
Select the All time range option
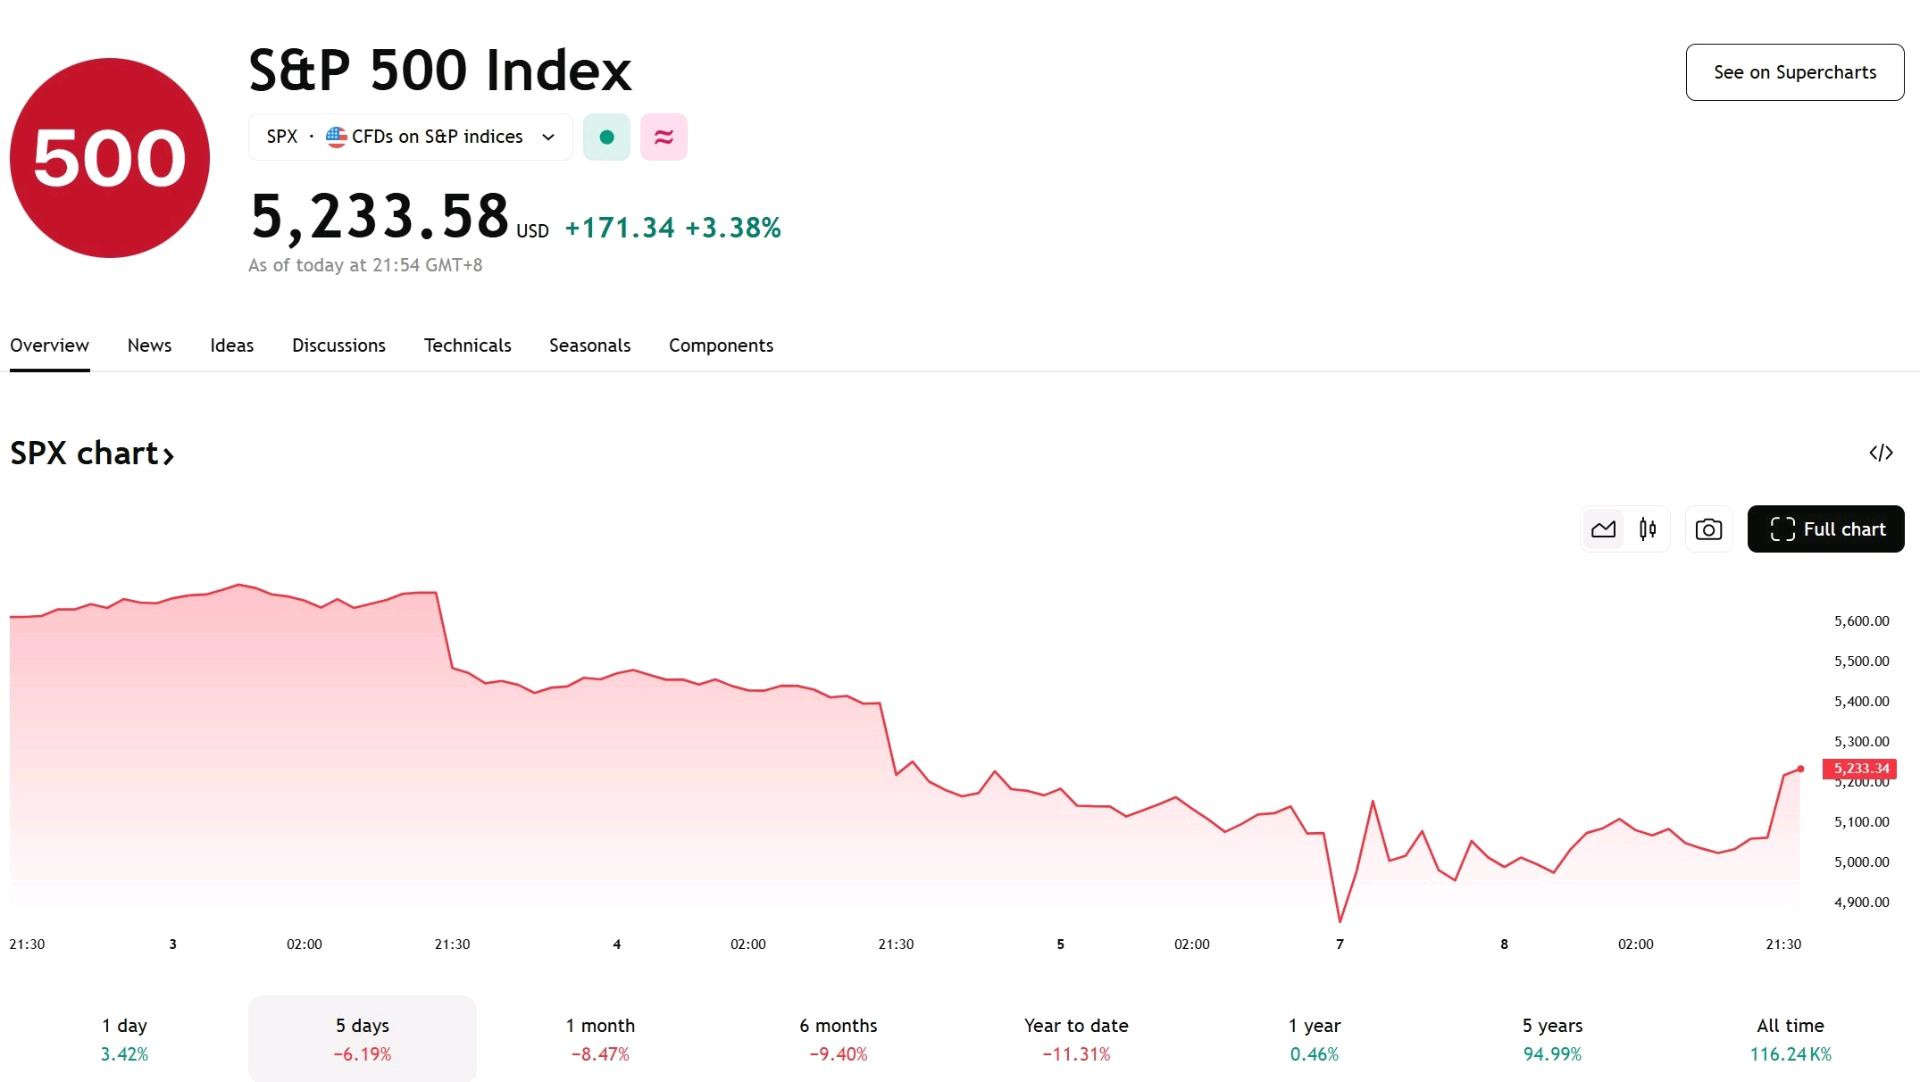pos(1790,1039)
